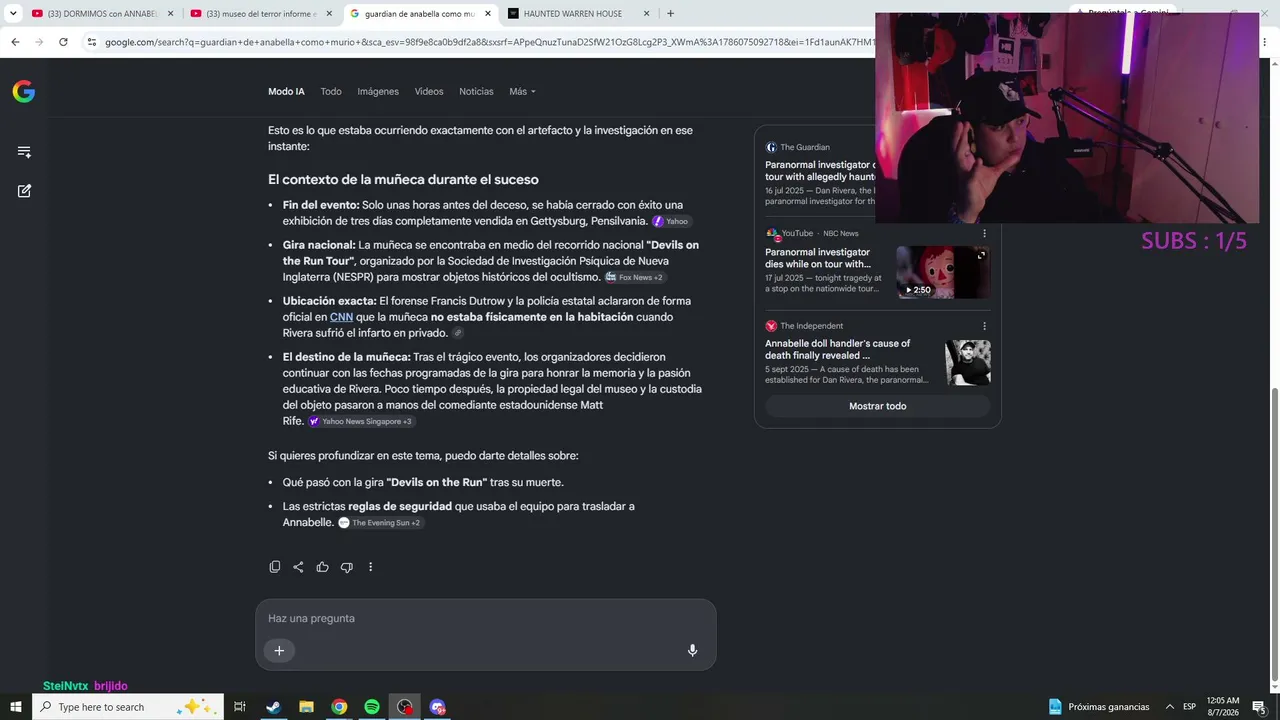Expand the 'Más' search filter dropdown
Viewport: 1280px width, 720px height.
coord(522,92)
